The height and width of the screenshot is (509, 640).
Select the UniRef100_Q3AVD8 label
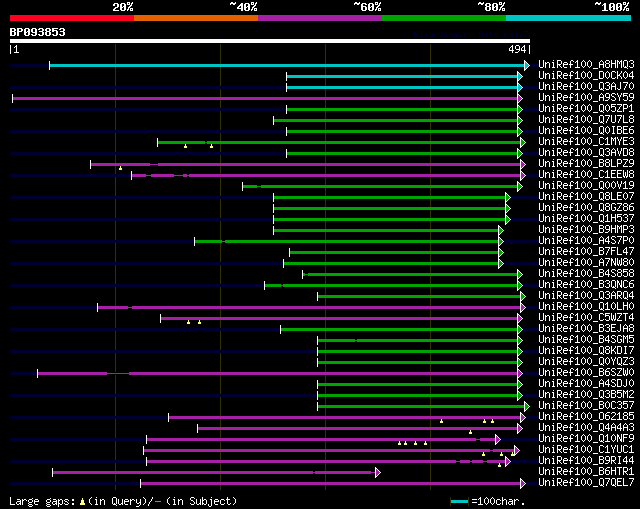pyautogui.click(x=586, y=153)
